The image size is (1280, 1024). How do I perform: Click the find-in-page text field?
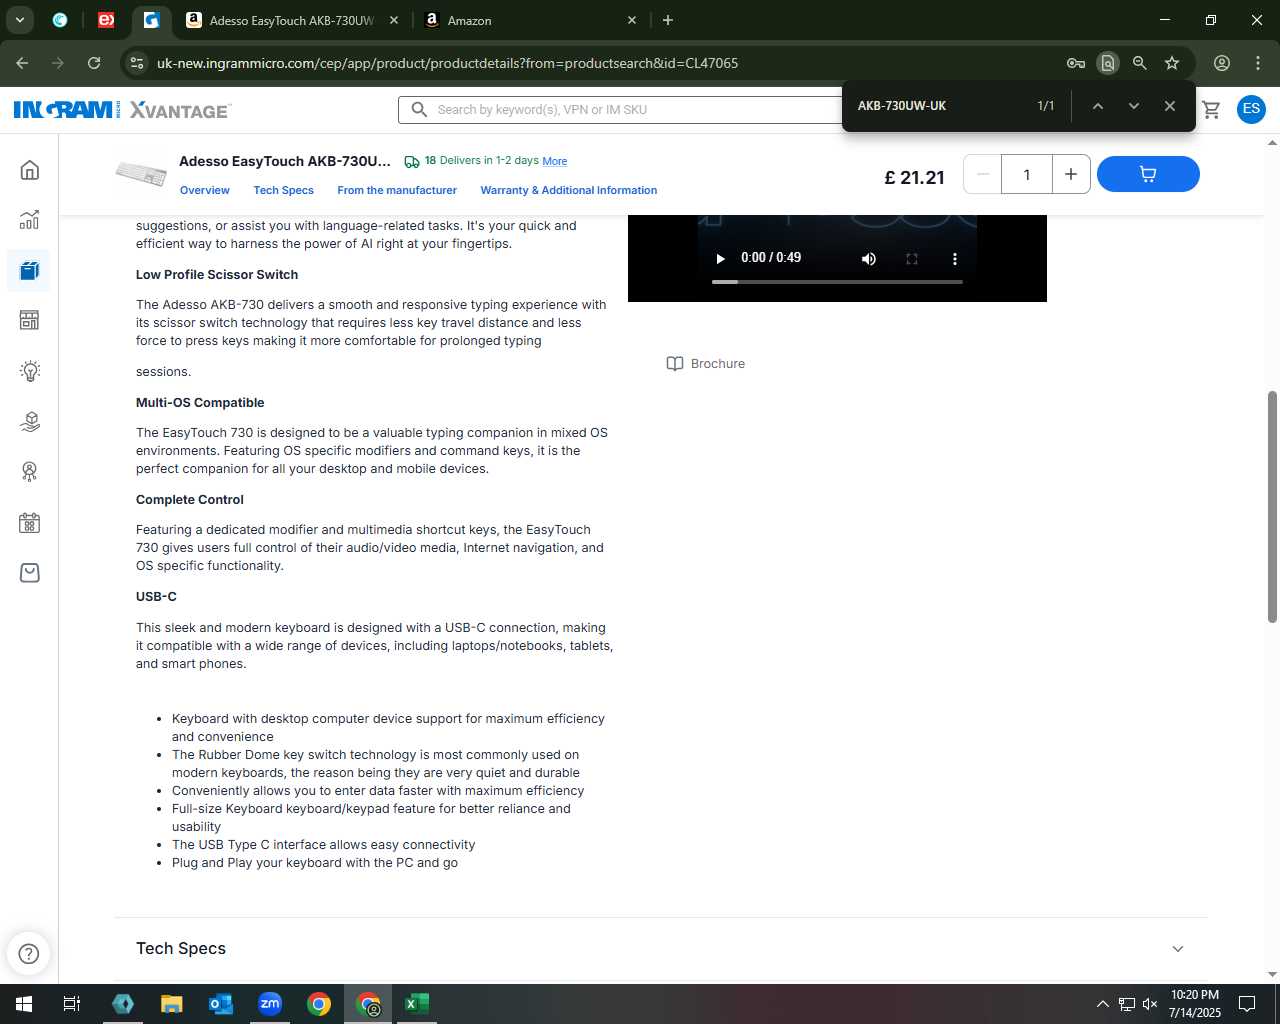pos(940,106)
